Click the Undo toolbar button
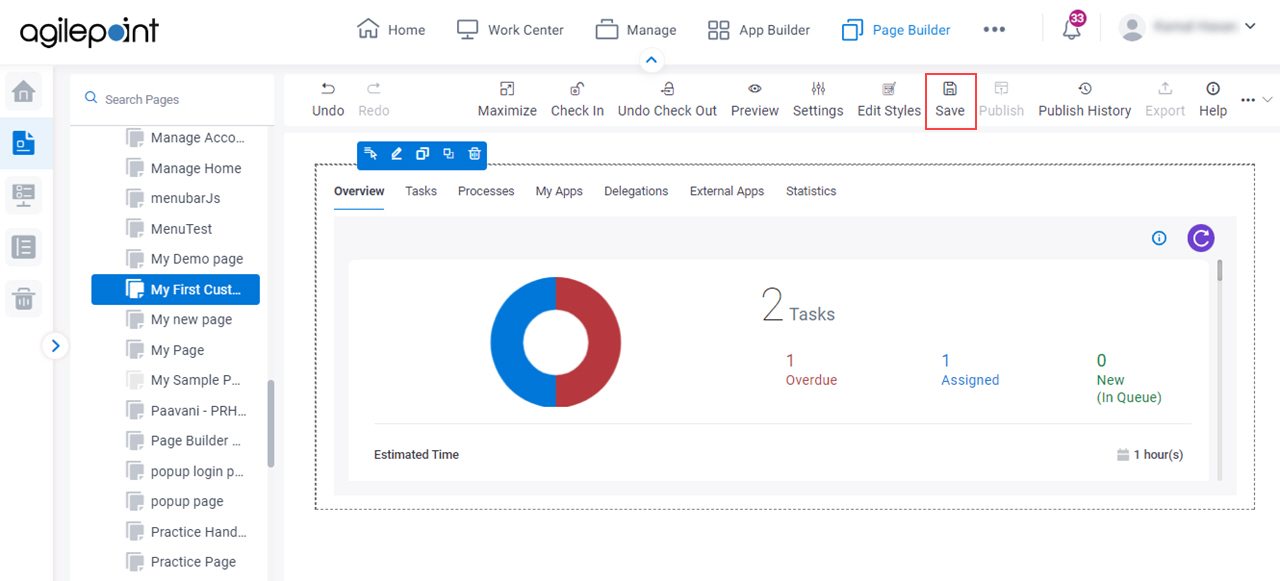Image resolution: width=1280 pixels, height=581 pixels. [x=328, y=99]
